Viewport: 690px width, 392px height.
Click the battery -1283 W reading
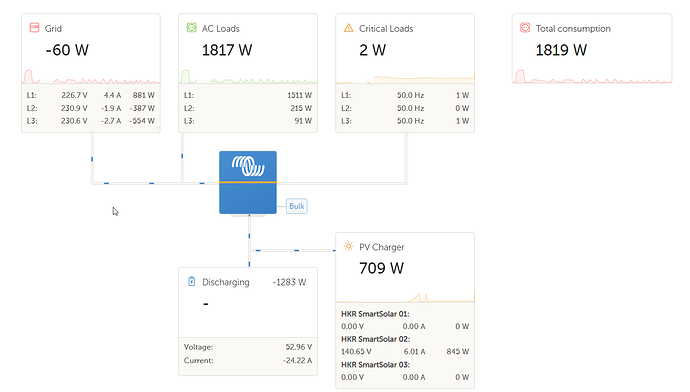[289, 282]
